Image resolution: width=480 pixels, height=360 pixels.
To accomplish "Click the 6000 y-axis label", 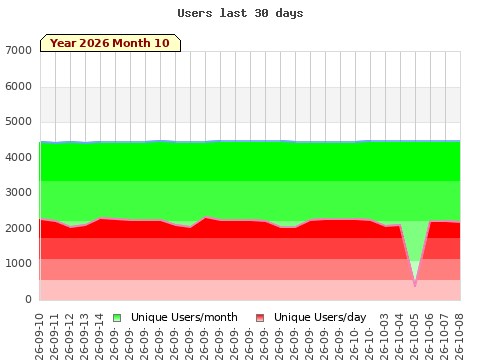I will pyautogui.click(x=19, y=87).
